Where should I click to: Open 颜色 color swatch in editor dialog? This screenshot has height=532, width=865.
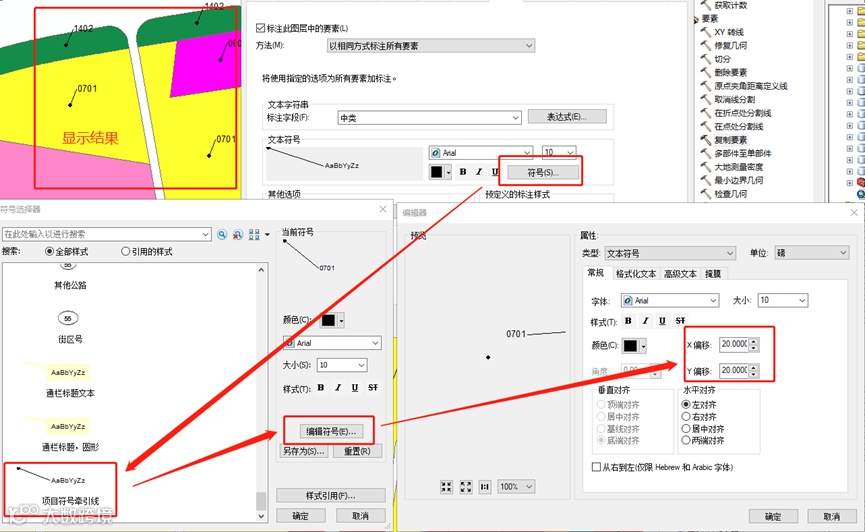click(x=634, y=345)
